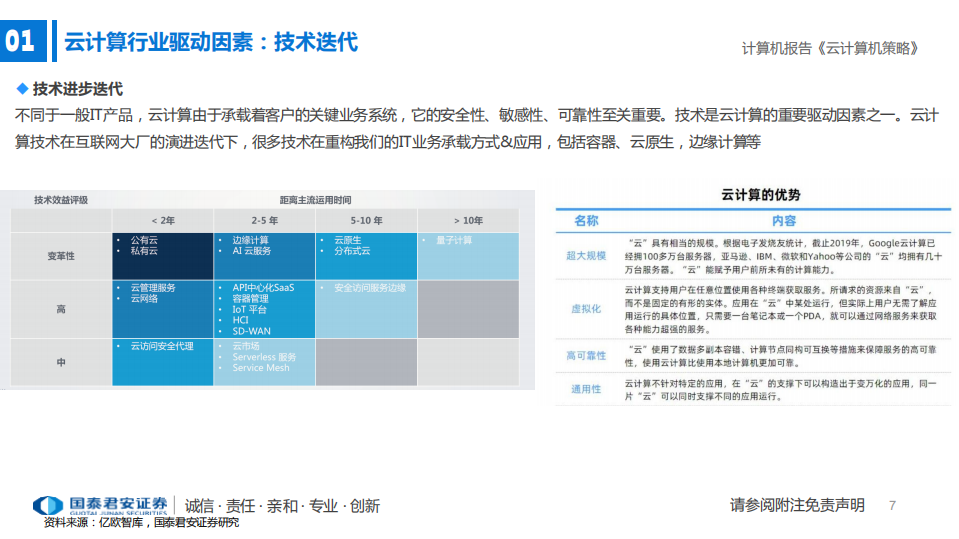Image resolution: width=959 pixels, height=539 pixels.
Task: Click the 容器管理 entry
Action: click(250, 299)
